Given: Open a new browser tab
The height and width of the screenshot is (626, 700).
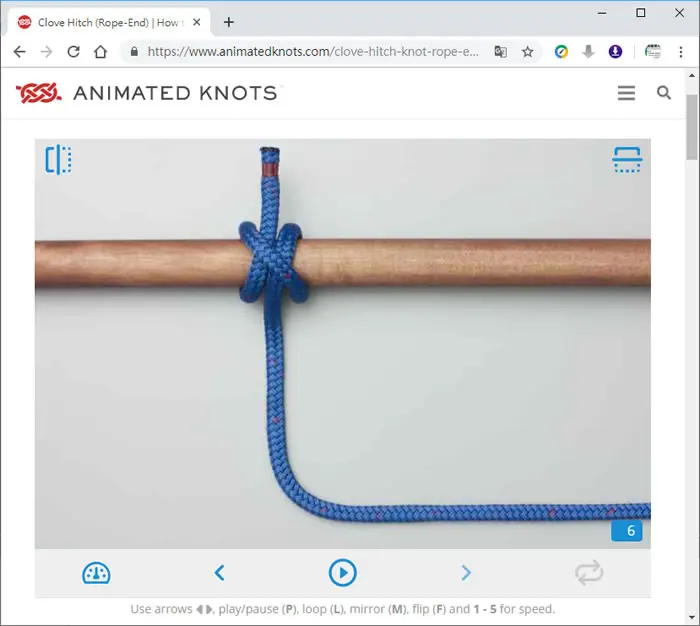Looking at the screenshot, I should pyautogui.click(x=229, y=22).
